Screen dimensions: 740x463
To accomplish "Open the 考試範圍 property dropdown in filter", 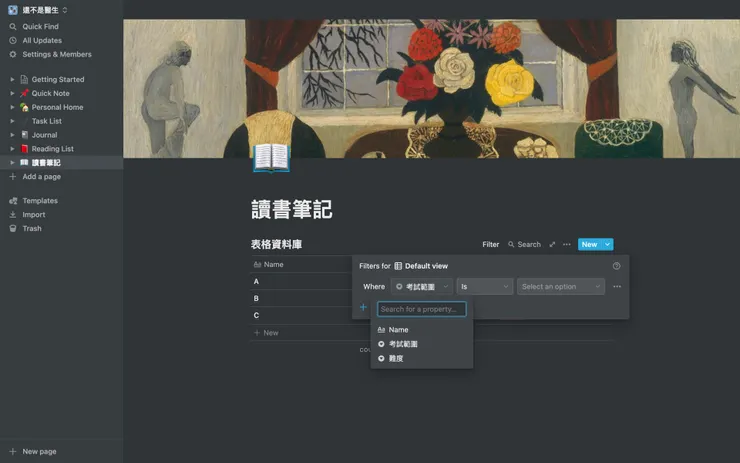I will click(422, 286).
